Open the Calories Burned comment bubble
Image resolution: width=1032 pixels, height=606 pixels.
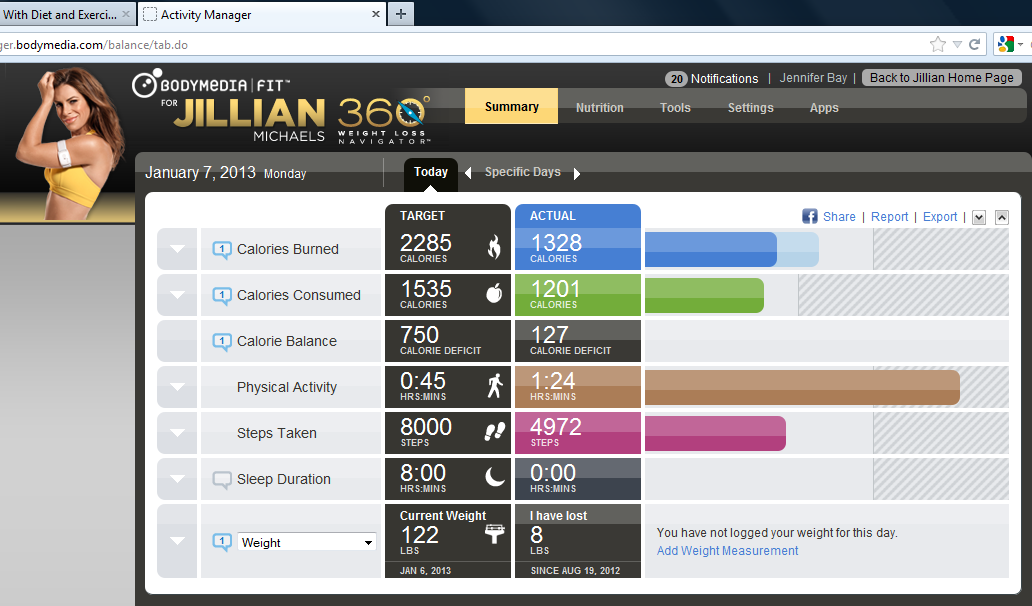(222, 249)
